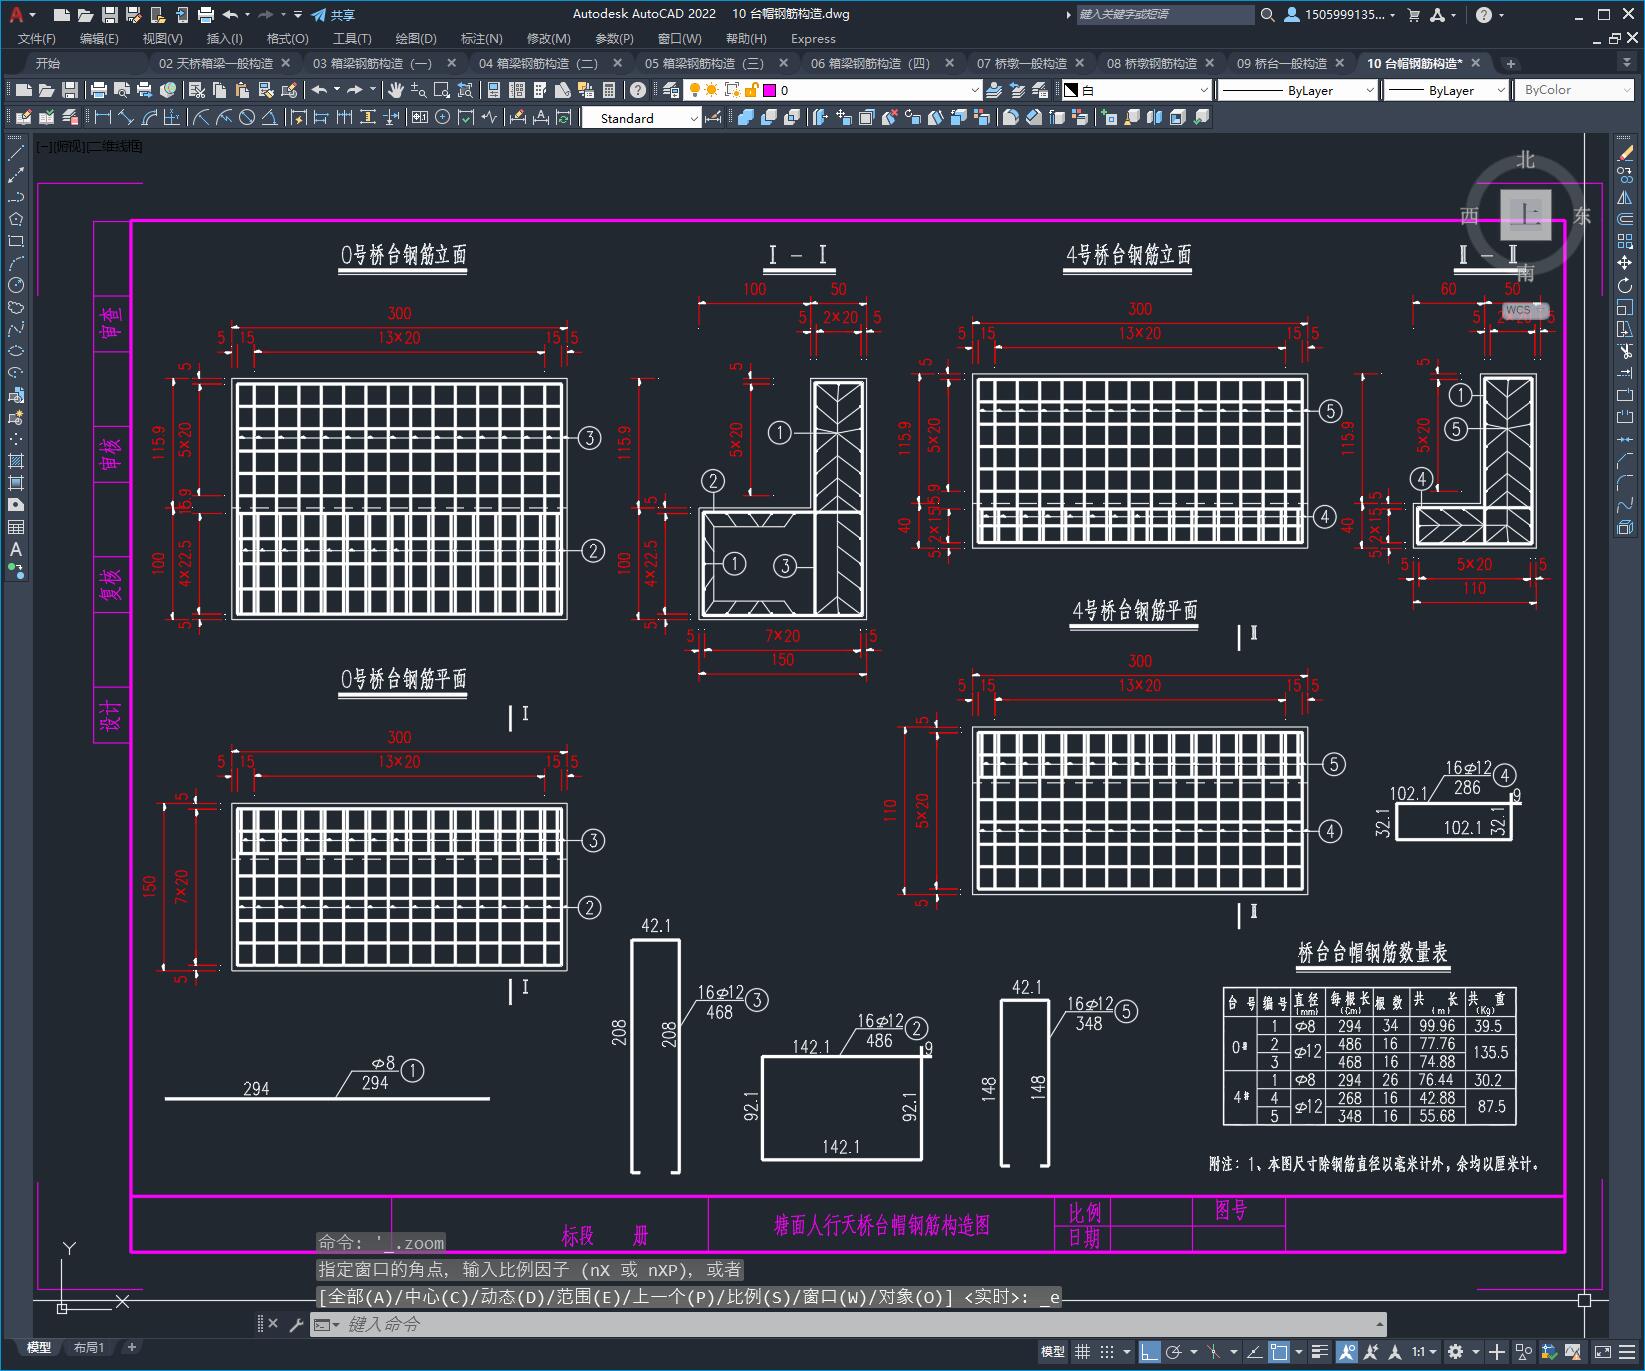
Task: Switch to the 布局1 layout tab
Action: coord(88,1347)
